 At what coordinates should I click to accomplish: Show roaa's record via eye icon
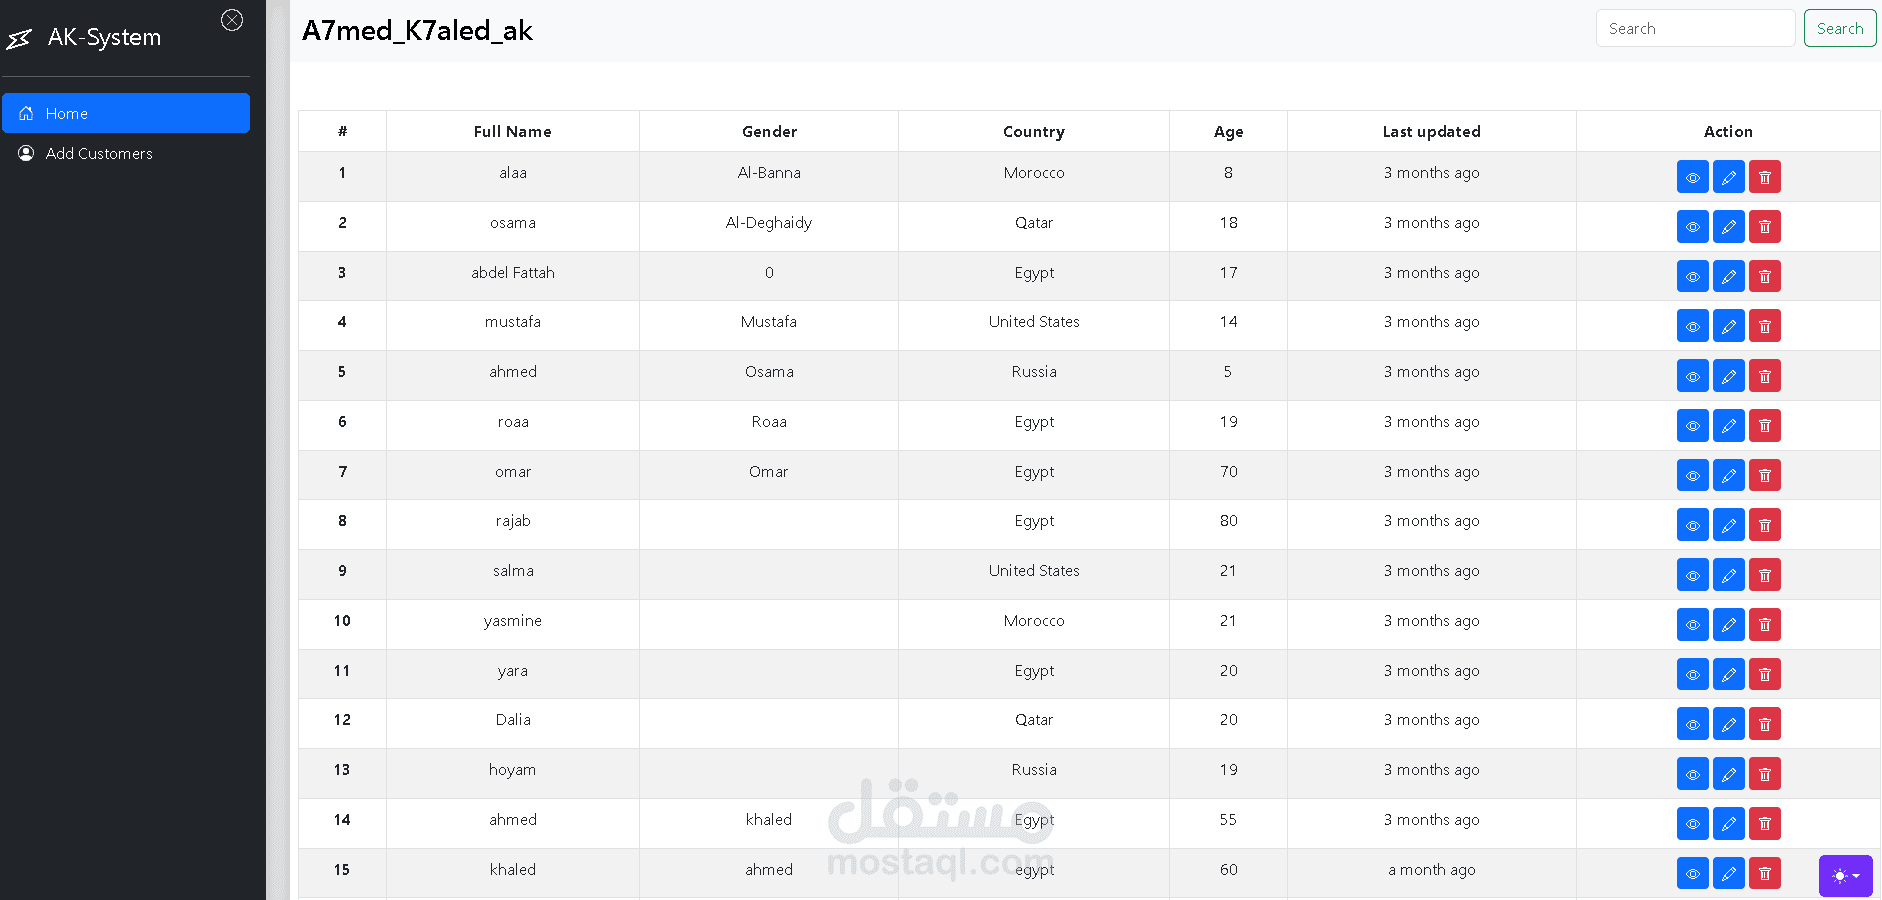[1692, 426]
